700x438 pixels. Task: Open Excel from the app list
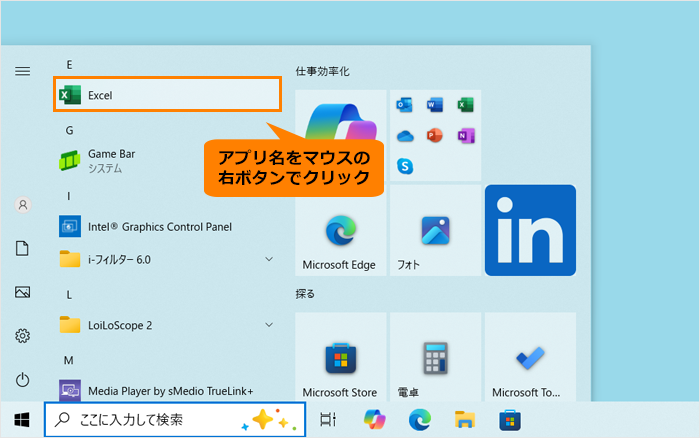point(167,95)
